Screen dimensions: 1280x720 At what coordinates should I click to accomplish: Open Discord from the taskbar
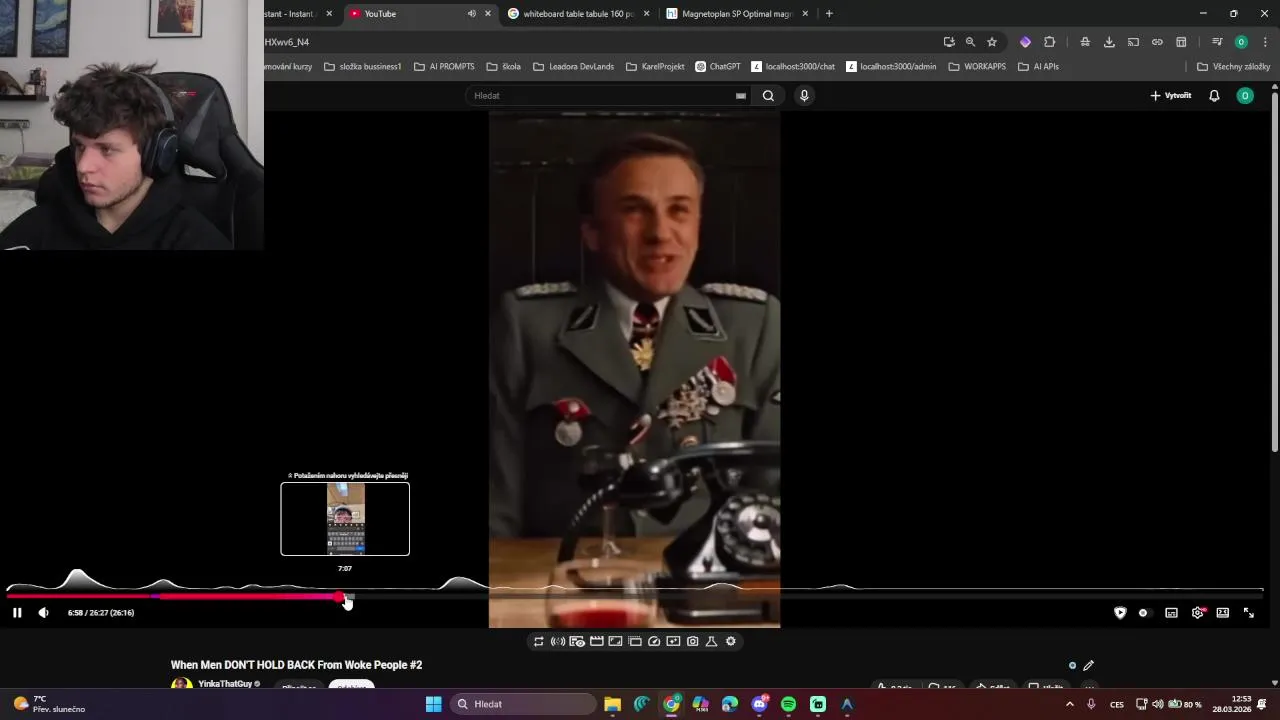tap(759, 704)
